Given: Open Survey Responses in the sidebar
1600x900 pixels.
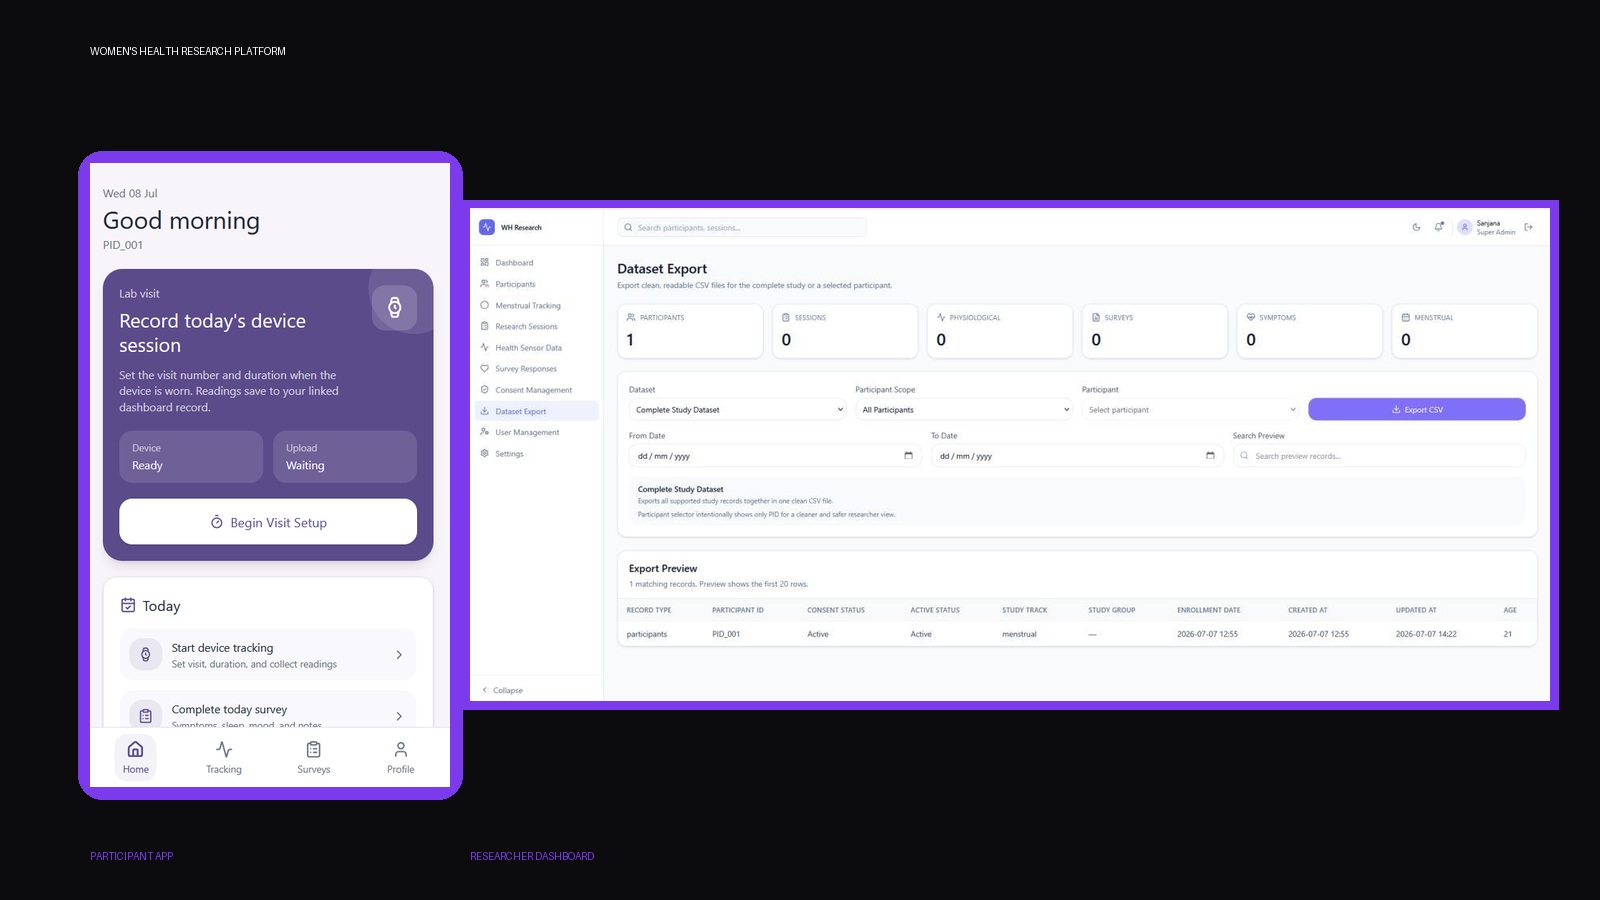Looking at the screenshot, I should tap(536, 369).
